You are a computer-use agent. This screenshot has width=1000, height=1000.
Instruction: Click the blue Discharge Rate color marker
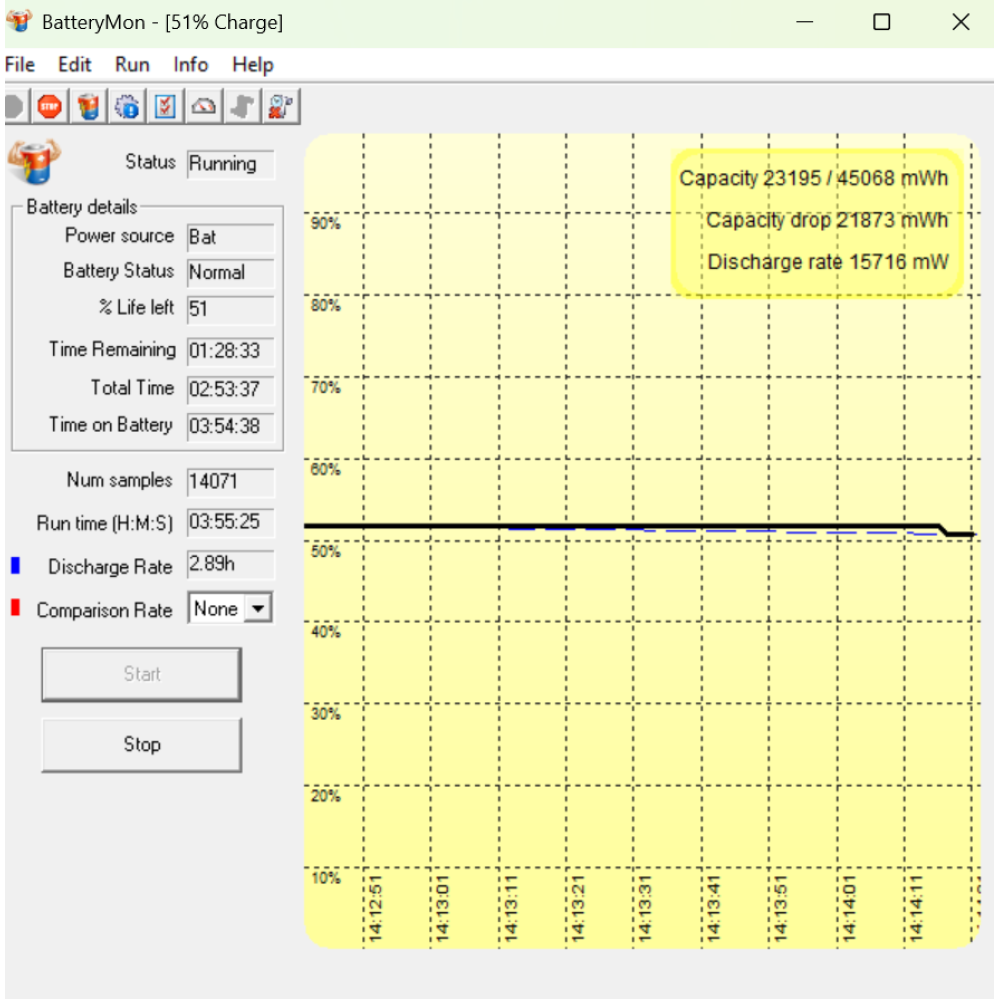[15, 566]
